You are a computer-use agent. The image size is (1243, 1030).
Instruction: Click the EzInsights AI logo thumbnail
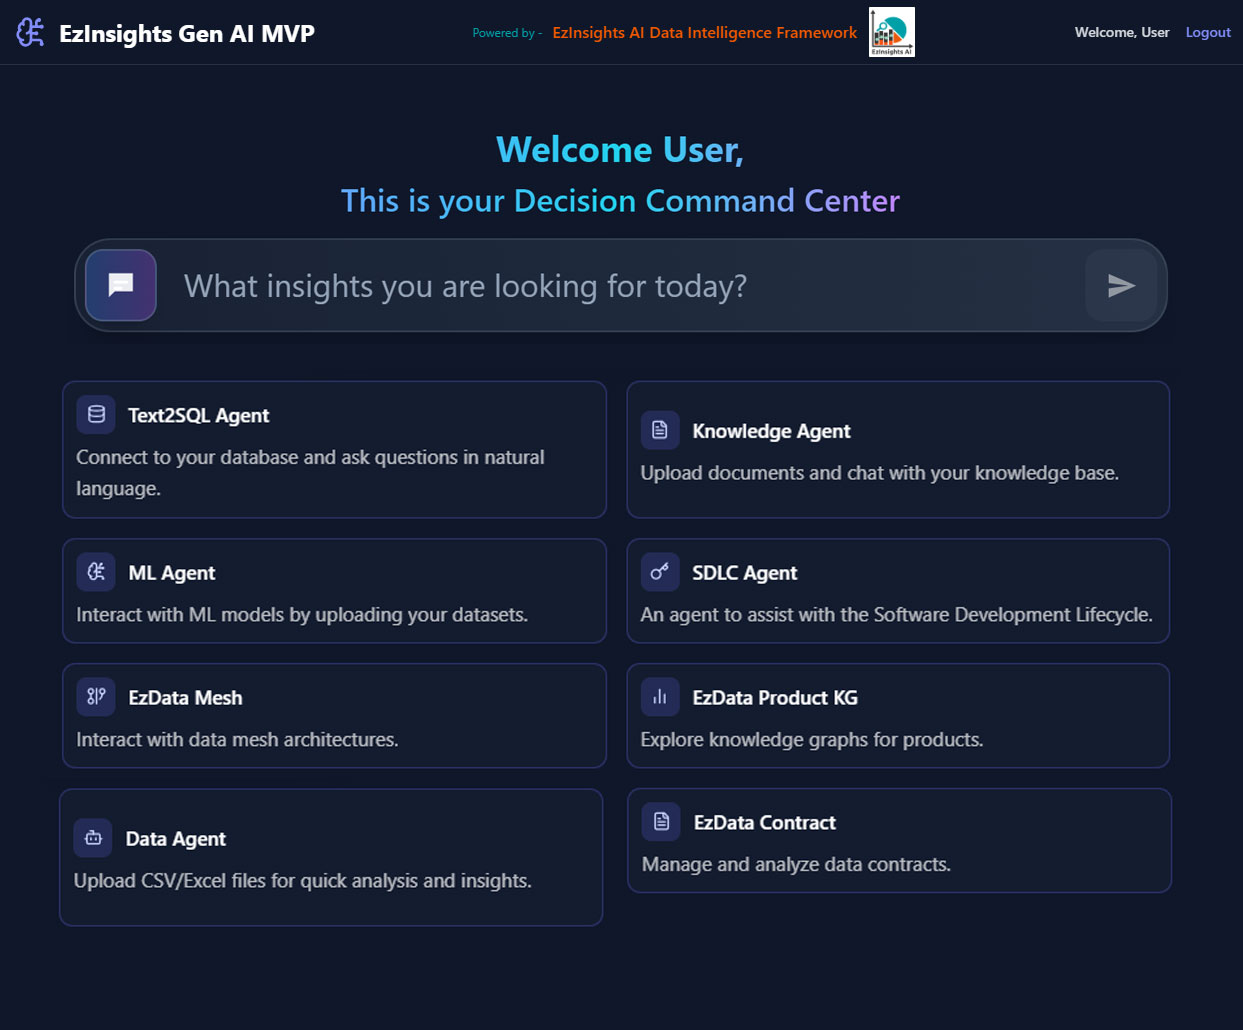click(891, 32)
